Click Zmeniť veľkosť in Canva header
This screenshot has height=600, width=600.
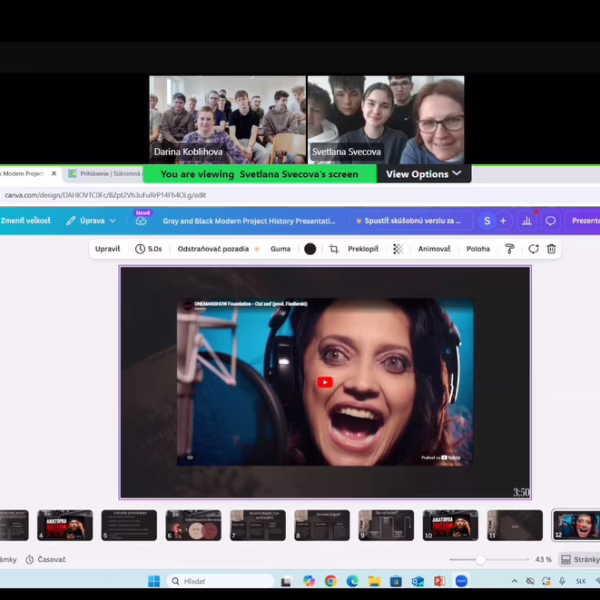[25, 220]
